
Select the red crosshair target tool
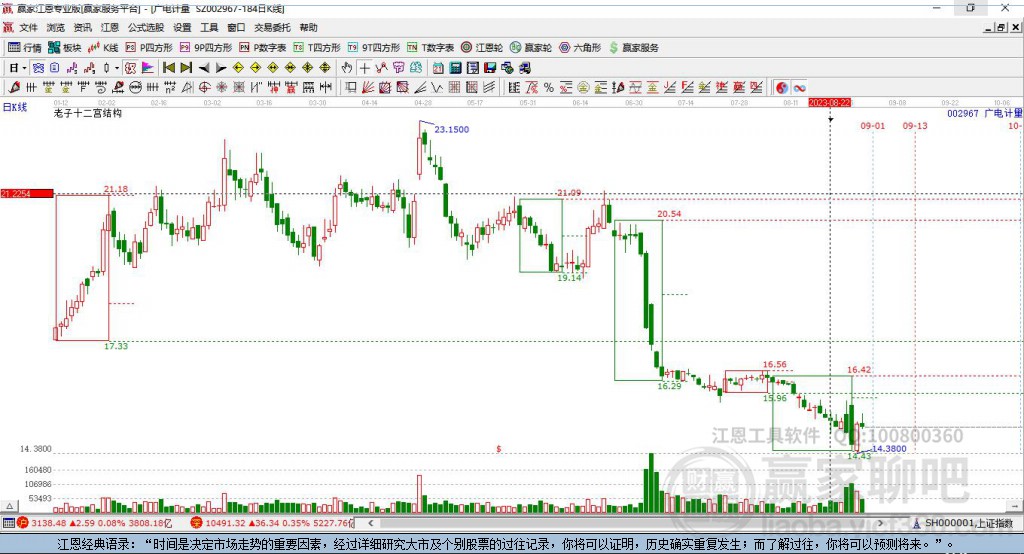click(204, 88)
